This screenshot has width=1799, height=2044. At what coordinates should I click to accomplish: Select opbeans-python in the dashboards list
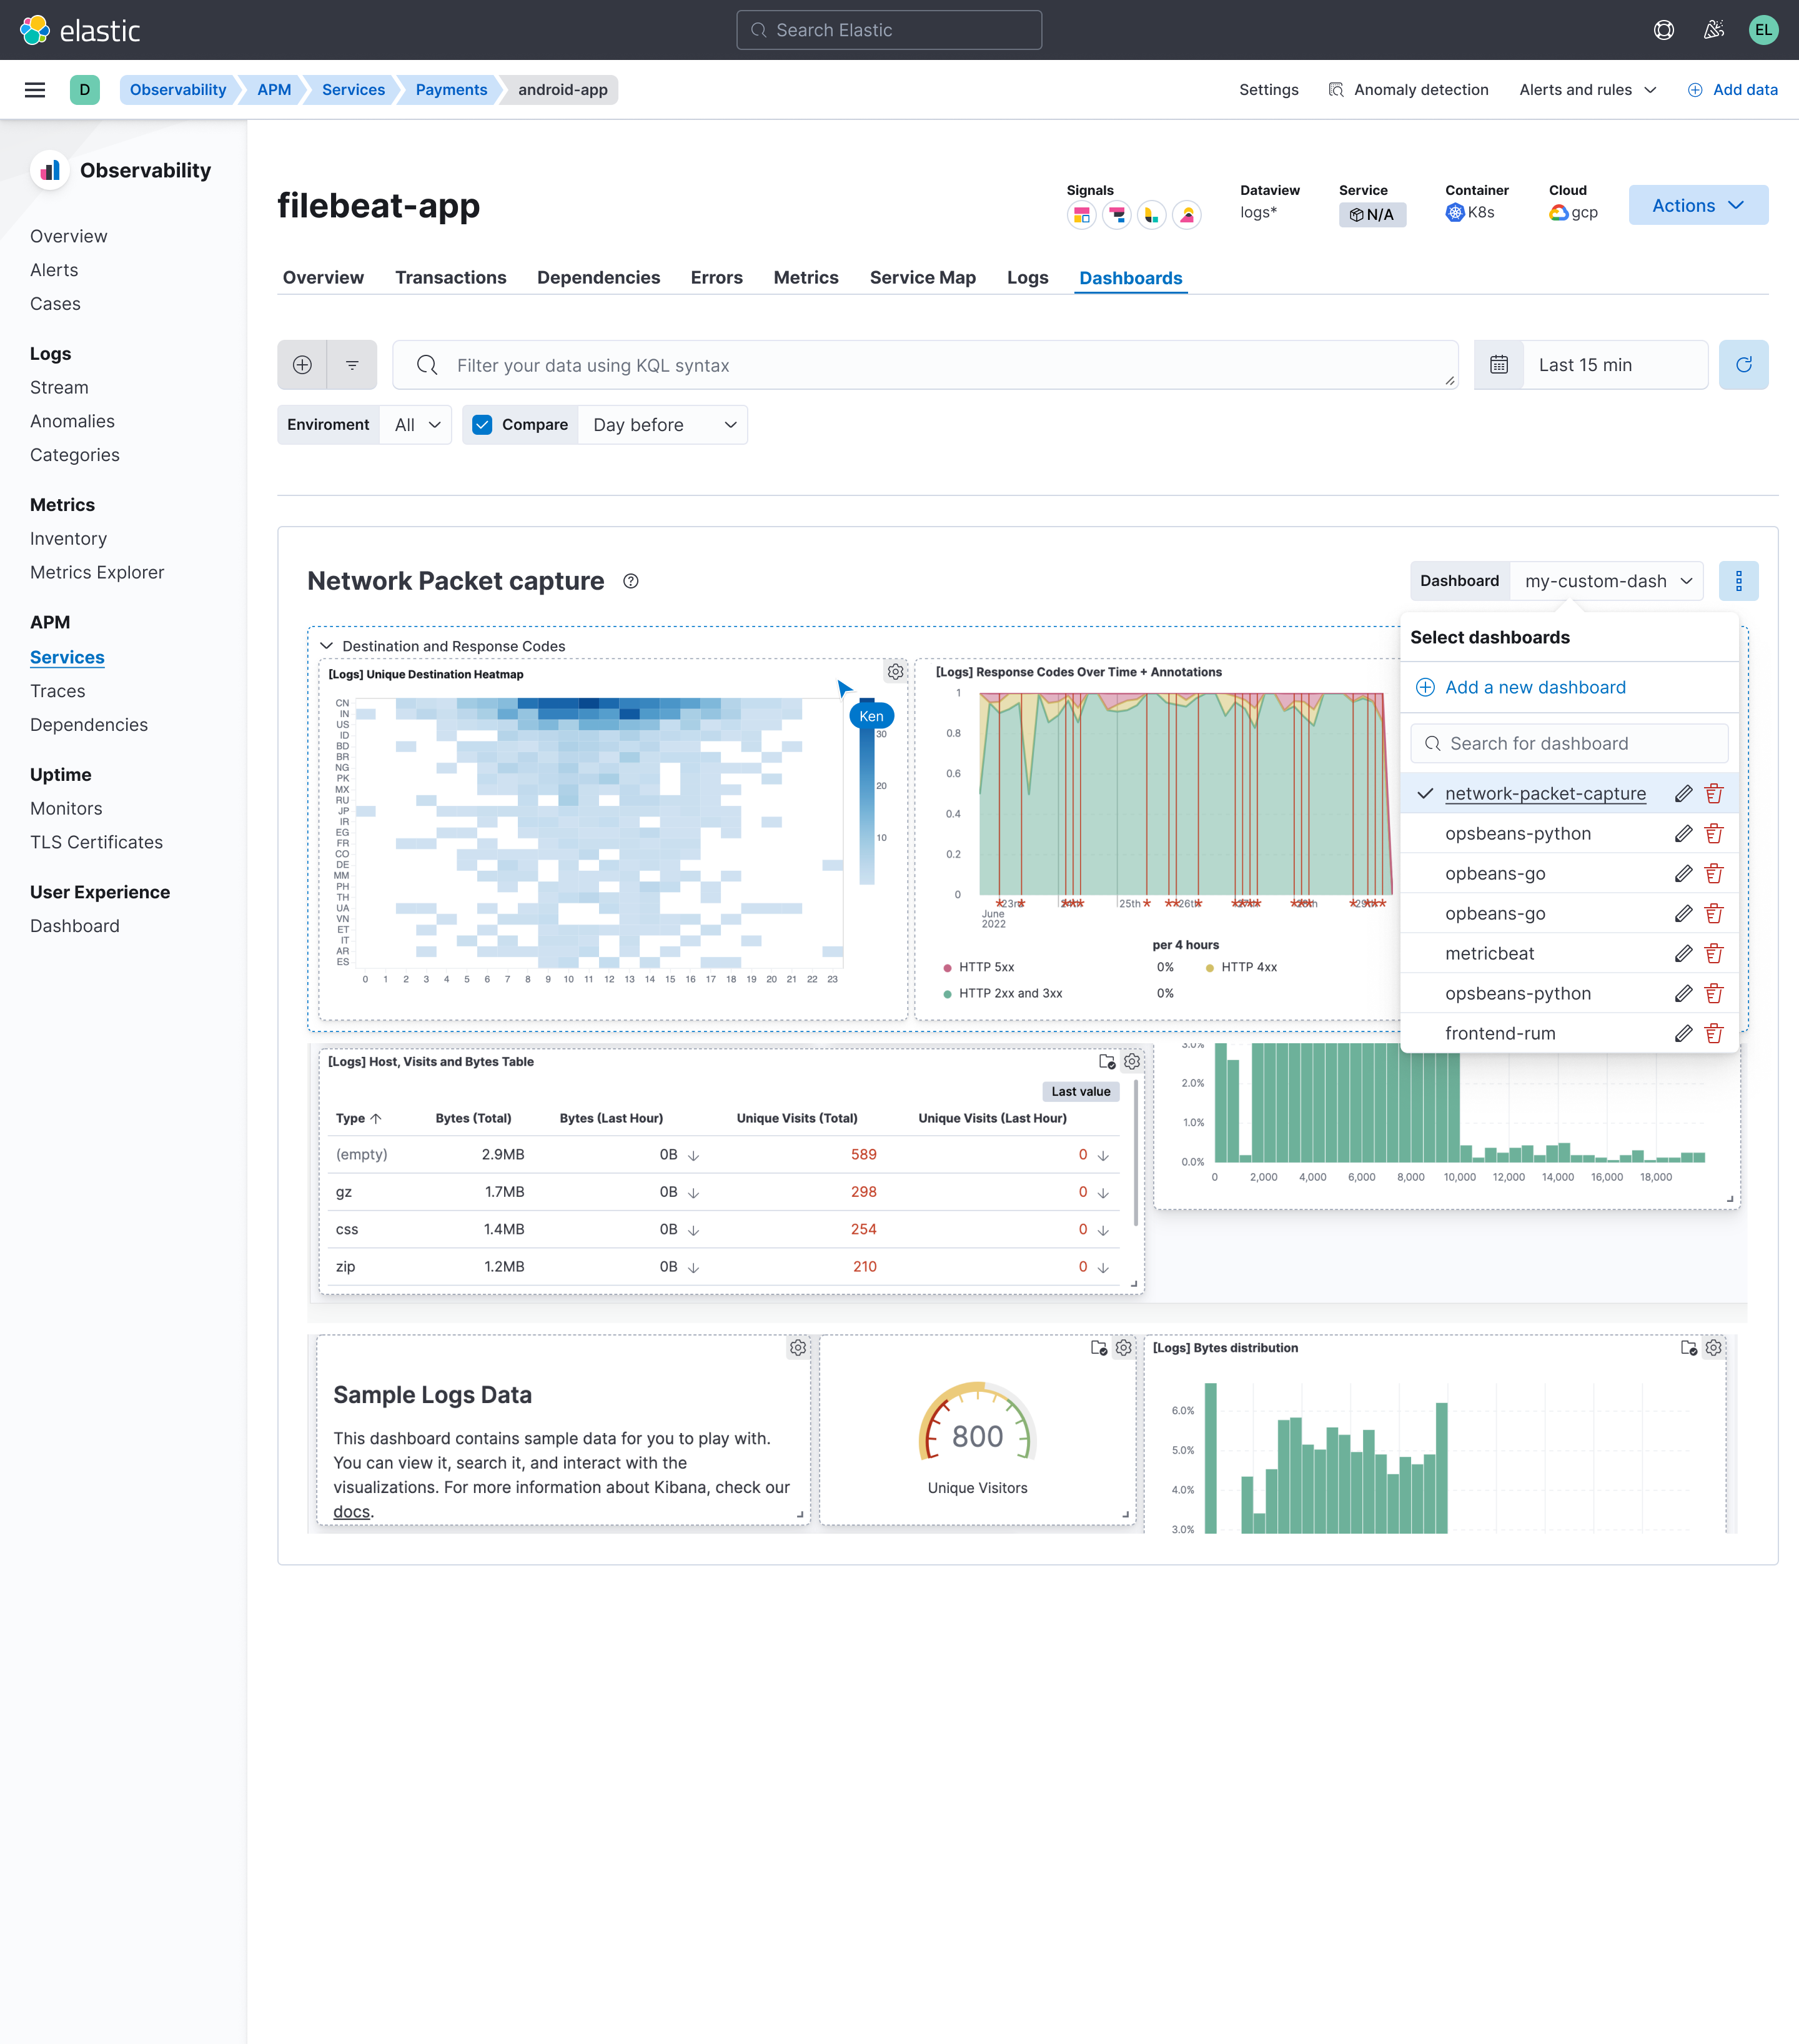1518,833
